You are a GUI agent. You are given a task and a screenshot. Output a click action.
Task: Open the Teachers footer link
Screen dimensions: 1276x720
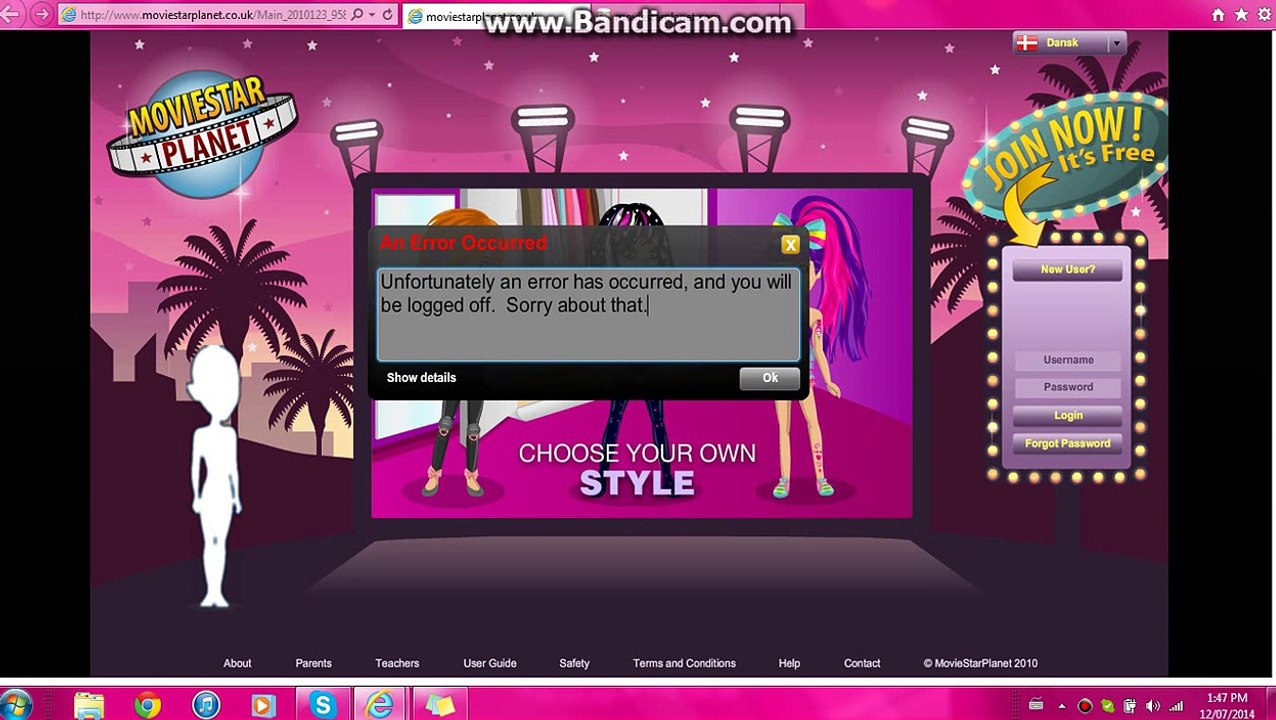click(x=397, y=663)
